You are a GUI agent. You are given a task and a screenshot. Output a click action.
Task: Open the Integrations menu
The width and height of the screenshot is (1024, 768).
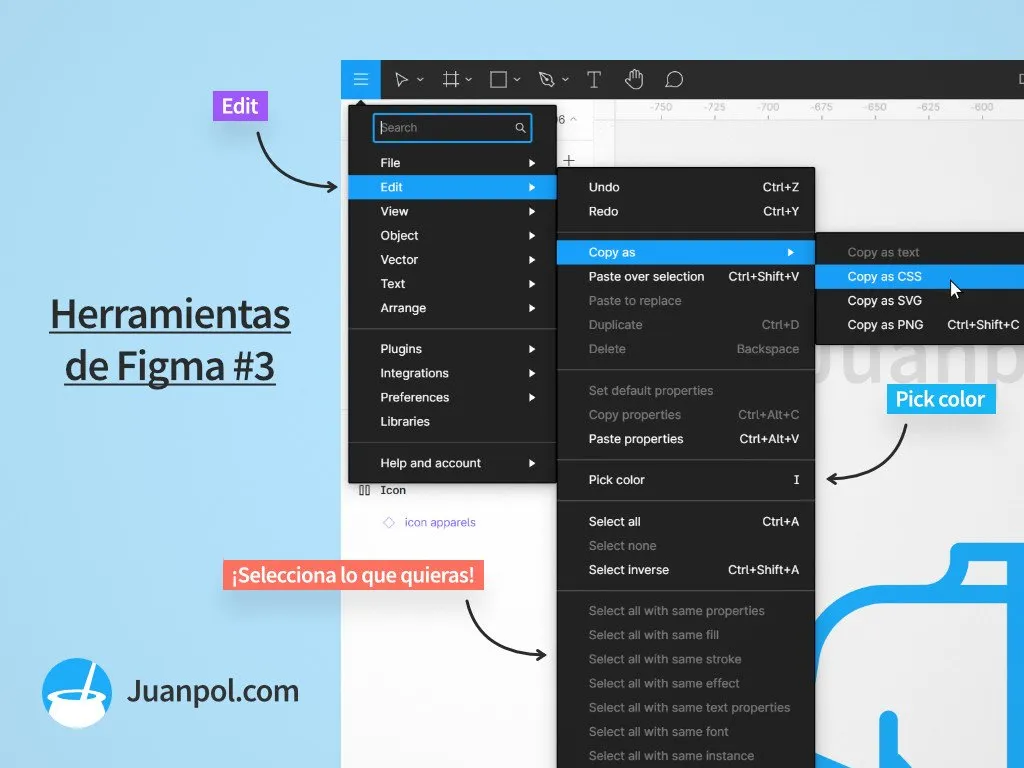pos(452,373)
